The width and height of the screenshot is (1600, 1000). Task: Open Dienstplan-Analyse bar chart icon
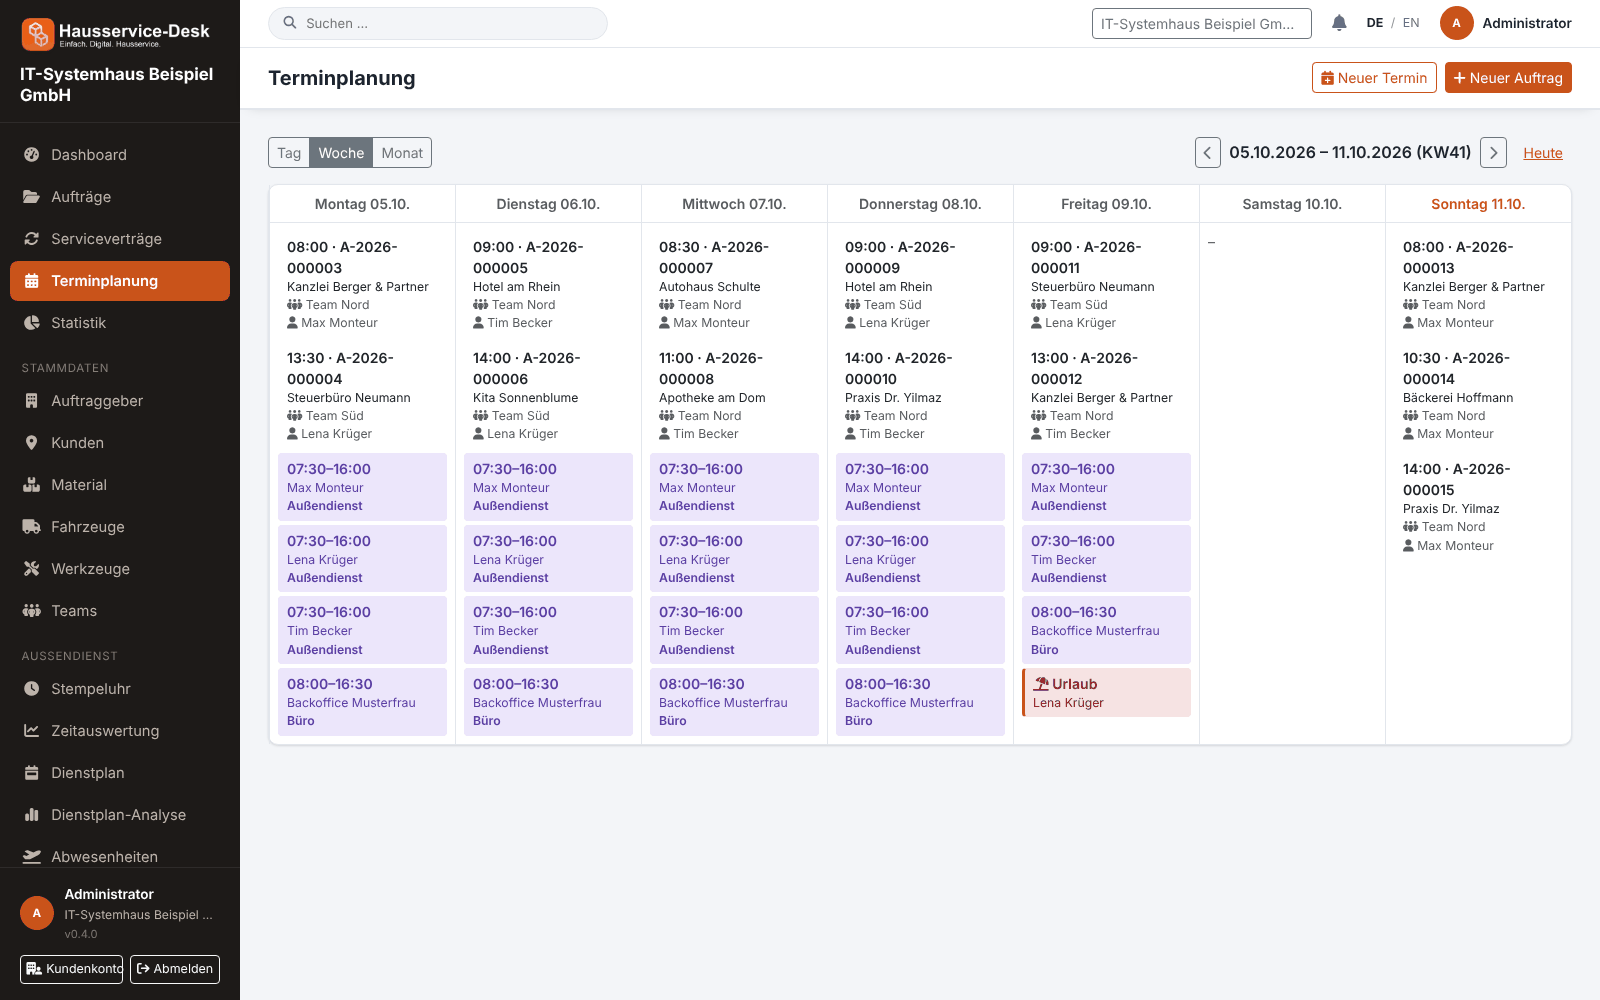[32, 815]
